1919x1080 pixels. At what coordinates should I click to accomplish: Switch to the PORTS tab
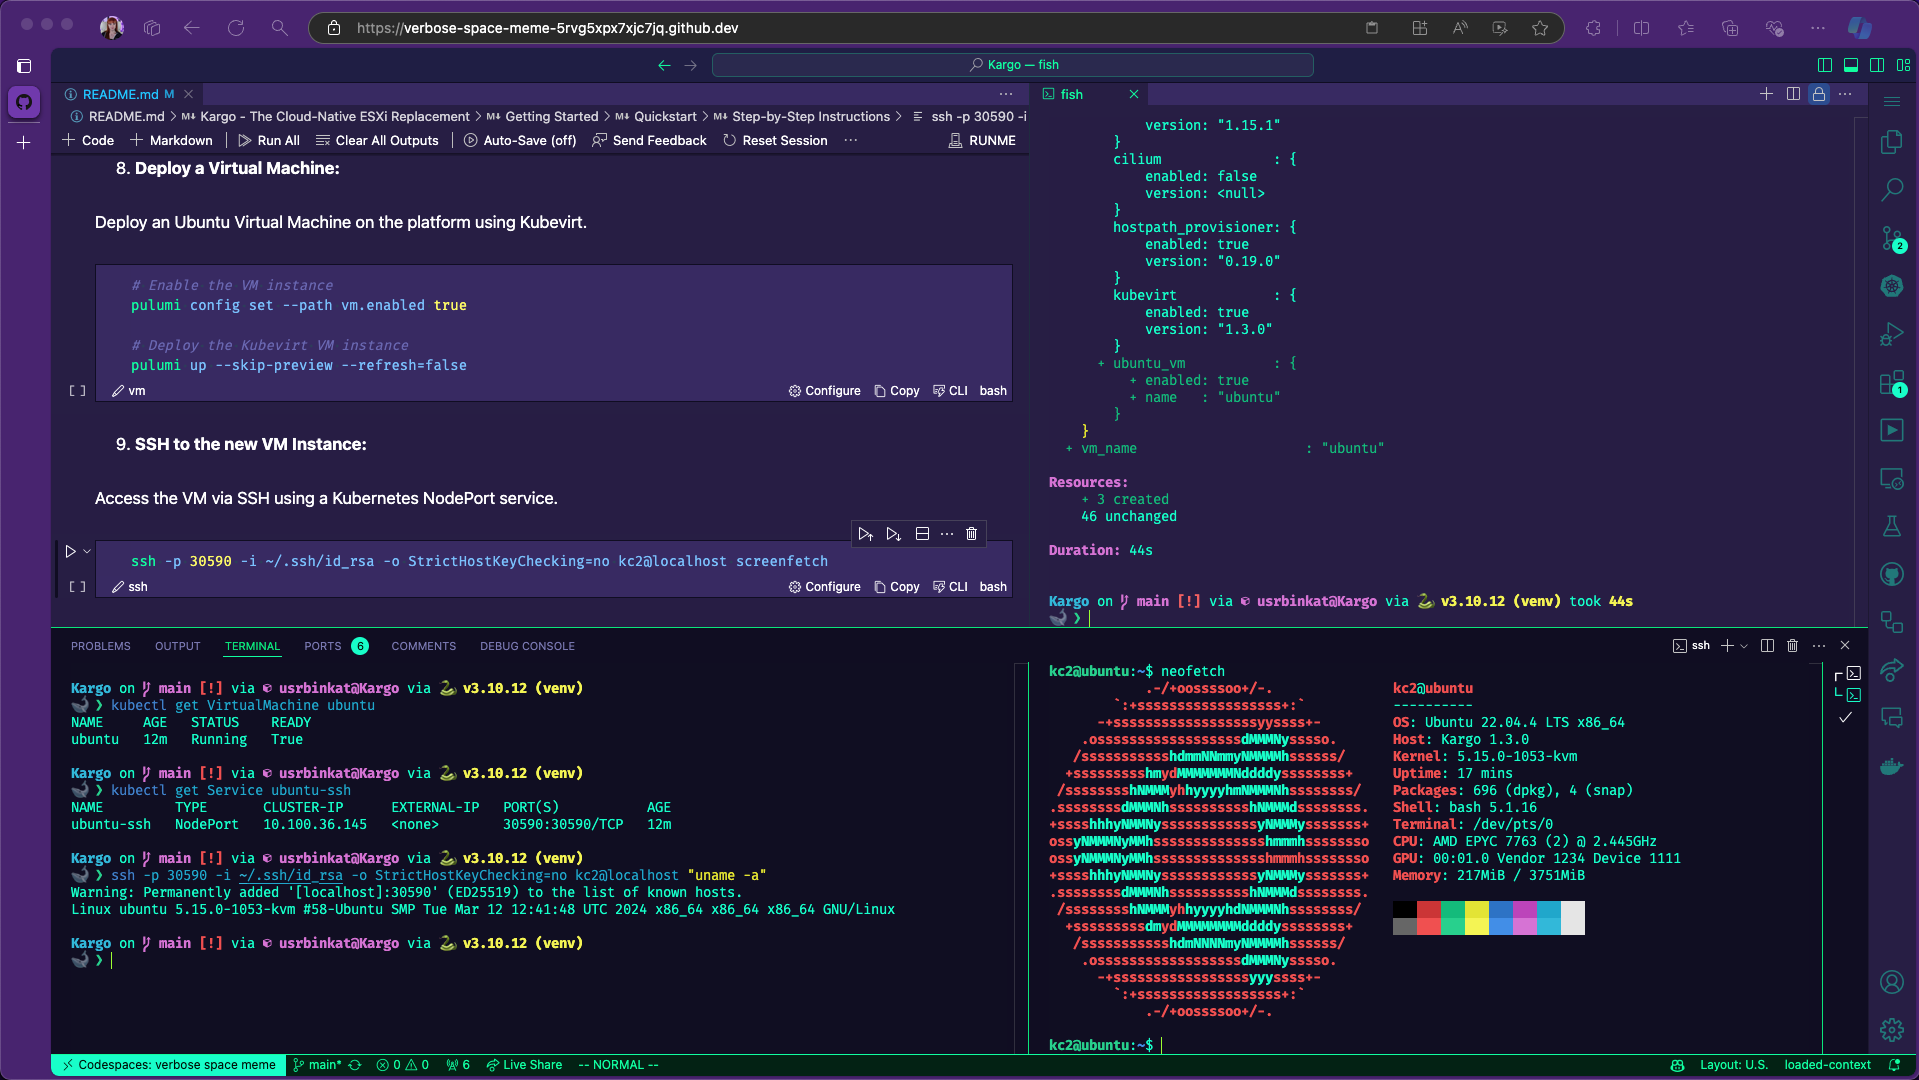click(x=323, y=646)
